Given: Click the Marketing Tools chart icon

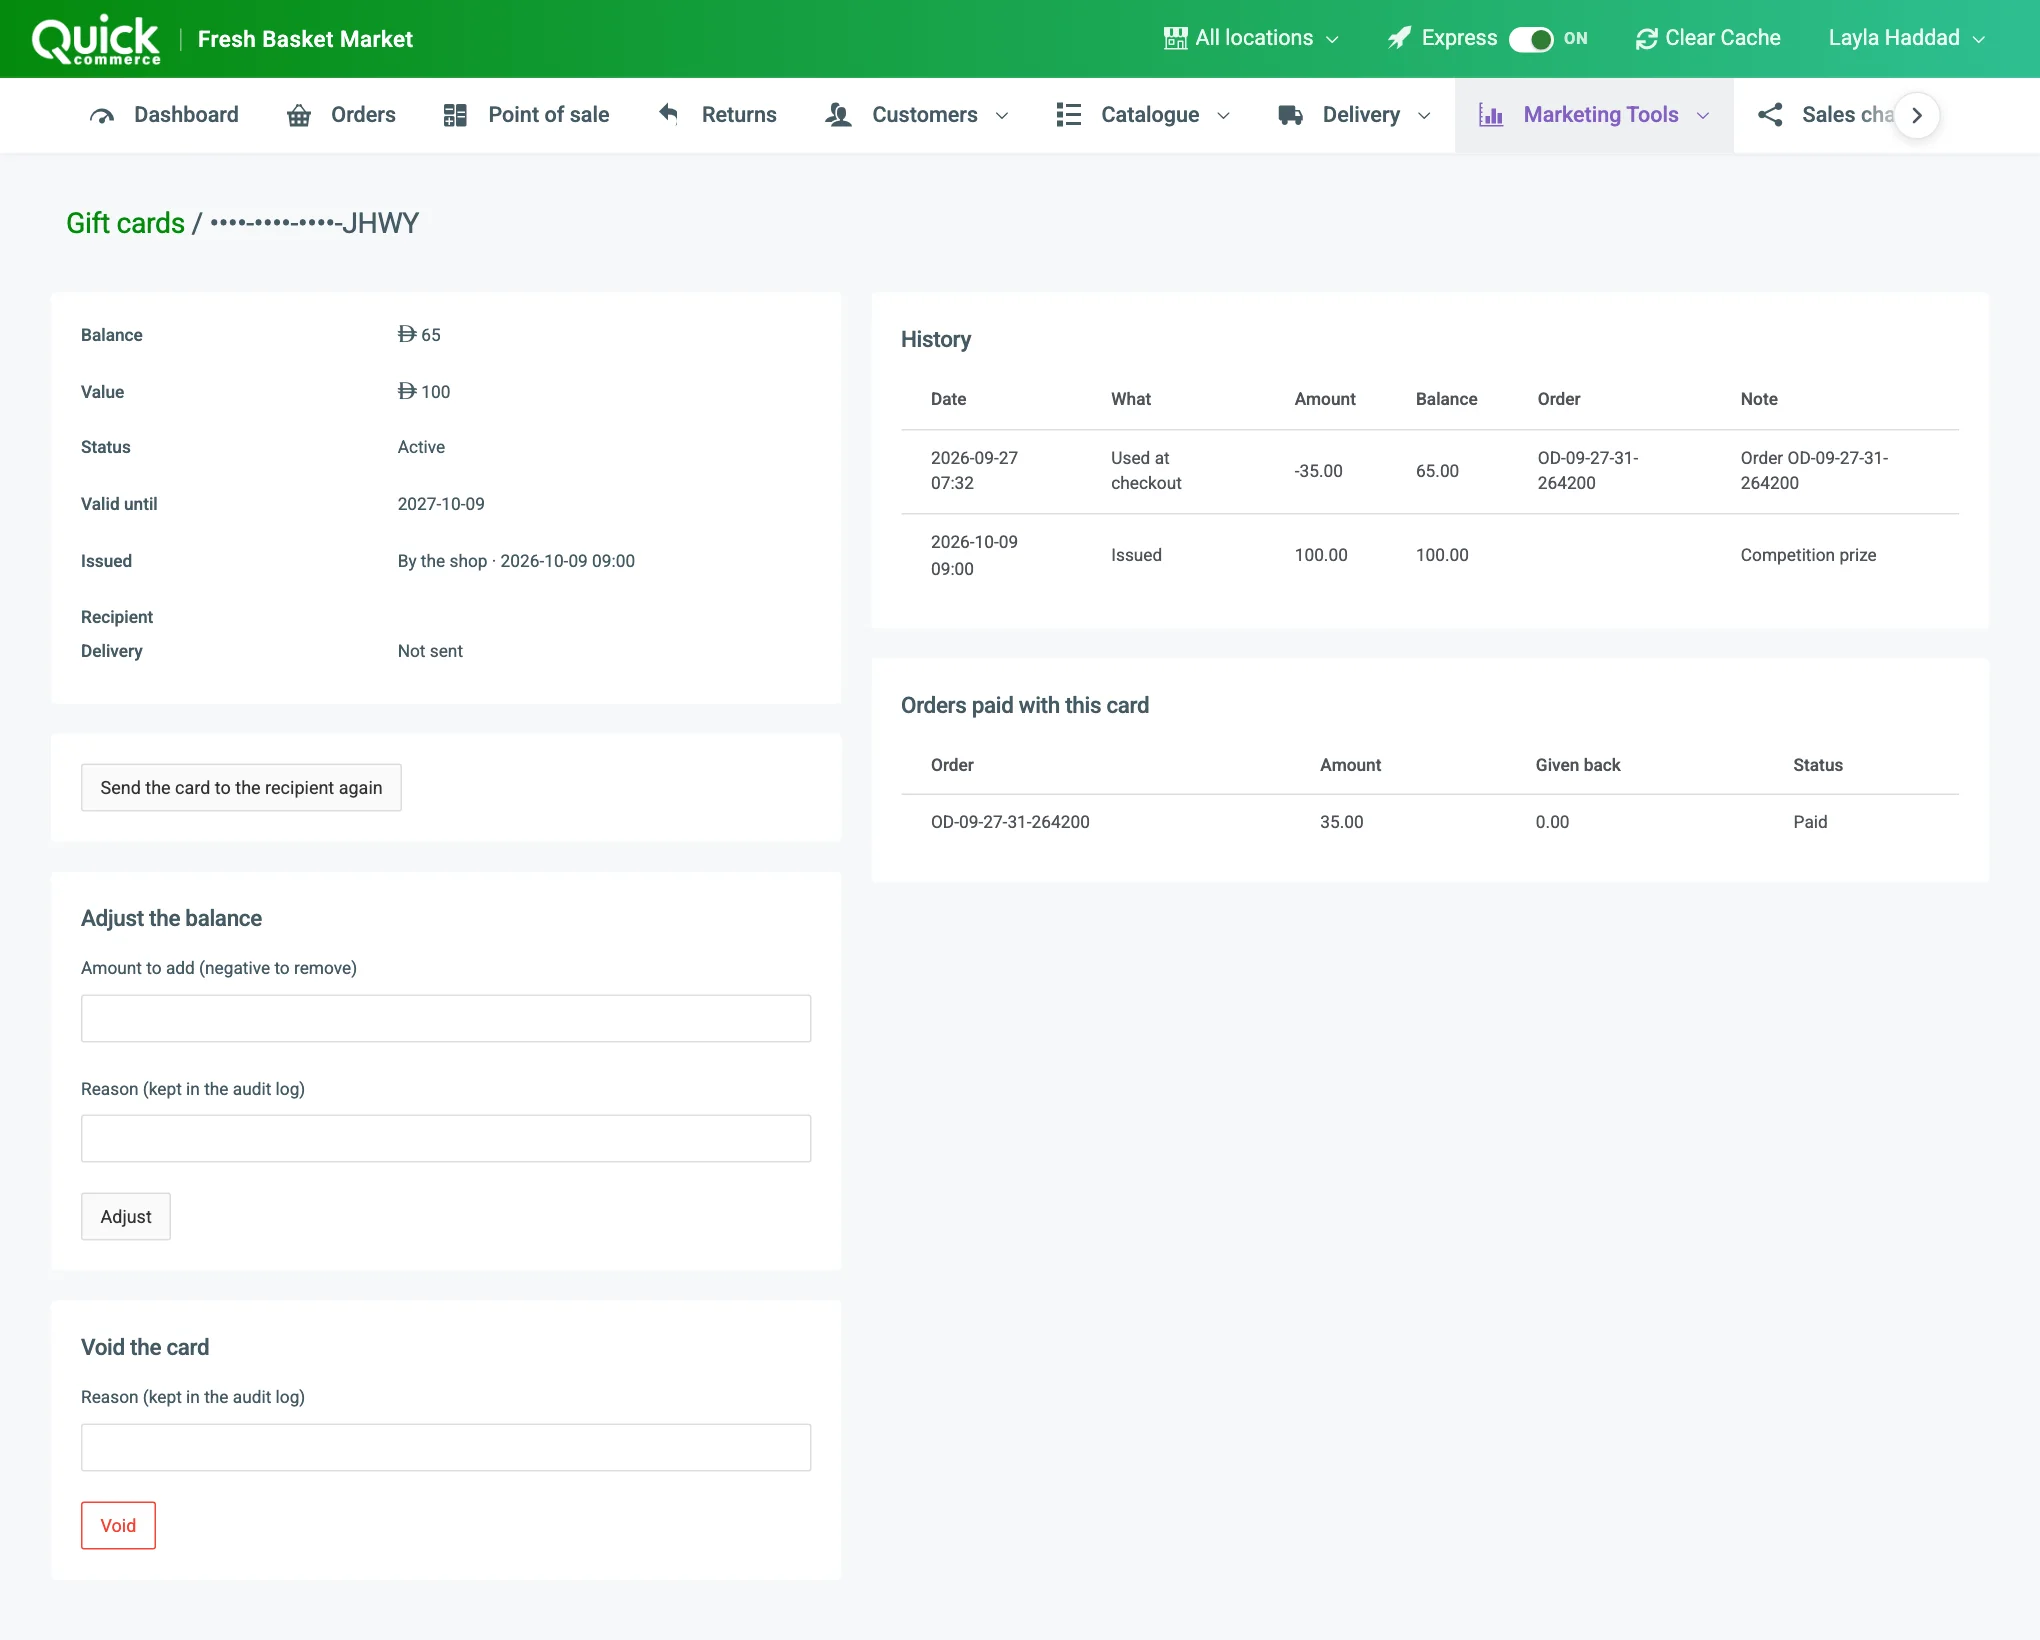Looking at the screenshot, I should pyautogui.click(x=1491, y=115).
